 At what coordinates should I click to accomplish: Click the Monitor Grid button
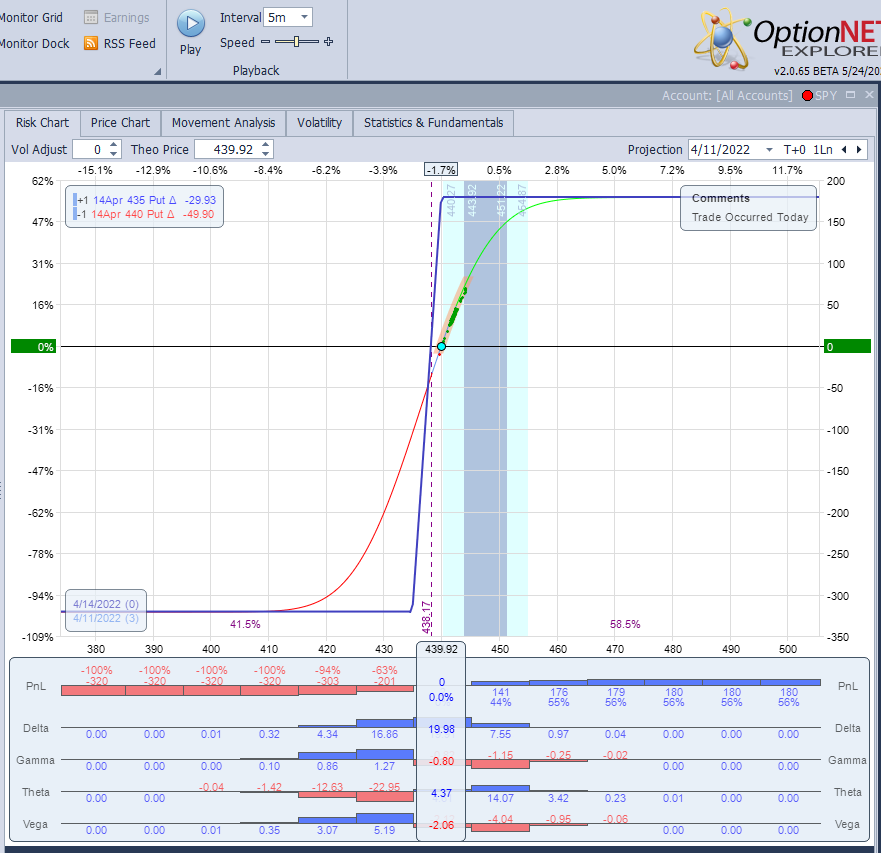31,17
